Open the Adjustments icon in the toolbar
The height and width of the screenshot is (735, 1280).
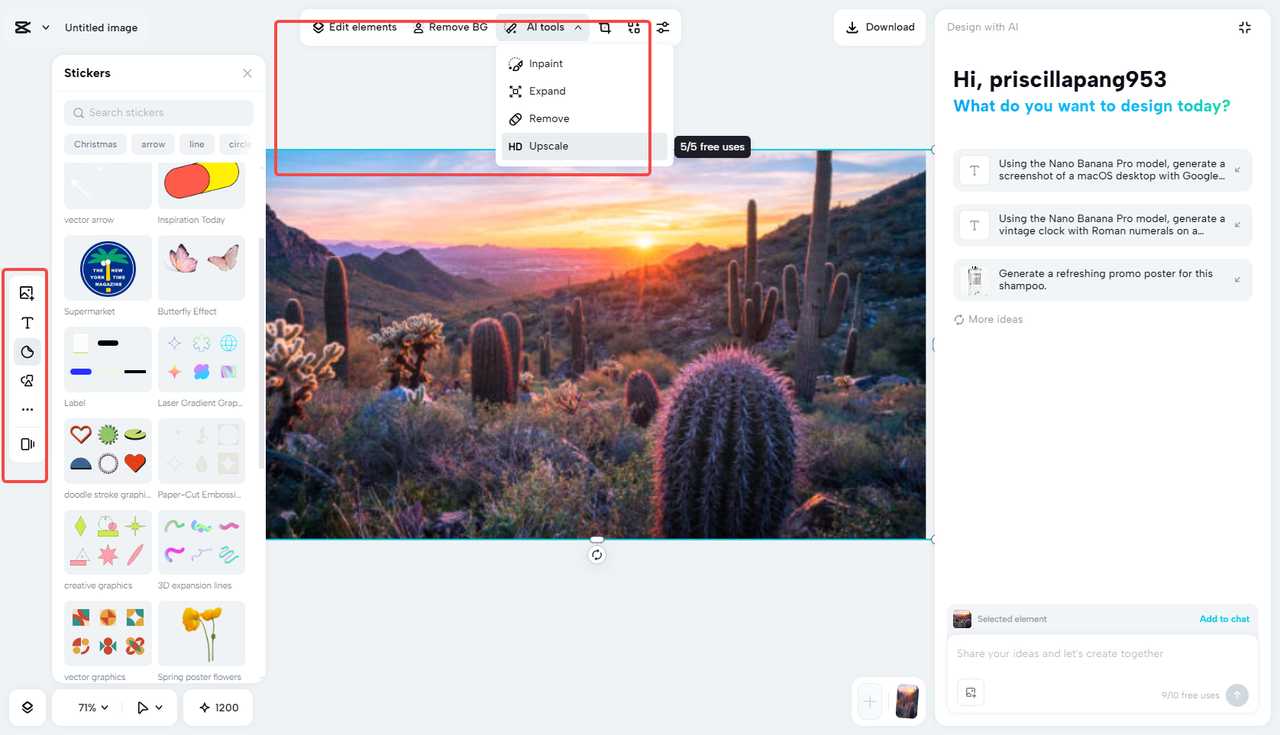point(662,27)
